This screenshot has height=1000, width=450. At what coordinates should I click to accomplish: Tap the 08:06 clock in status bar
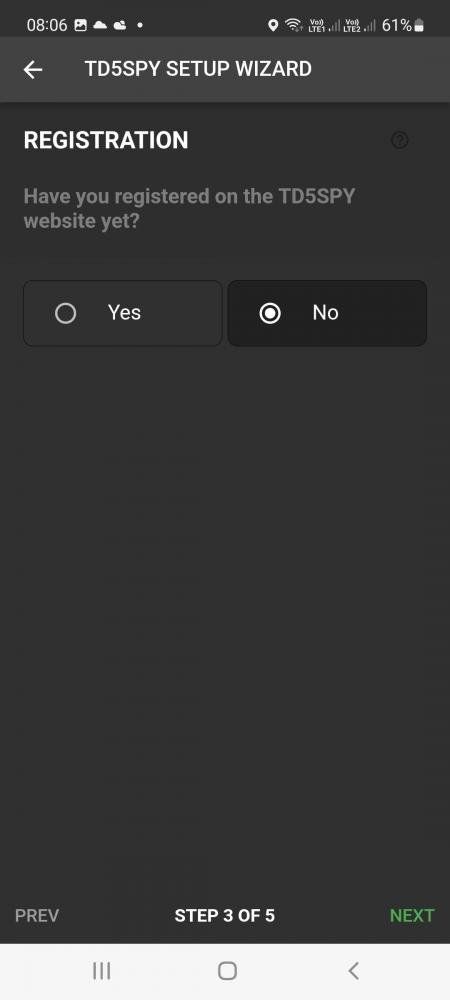47,26
